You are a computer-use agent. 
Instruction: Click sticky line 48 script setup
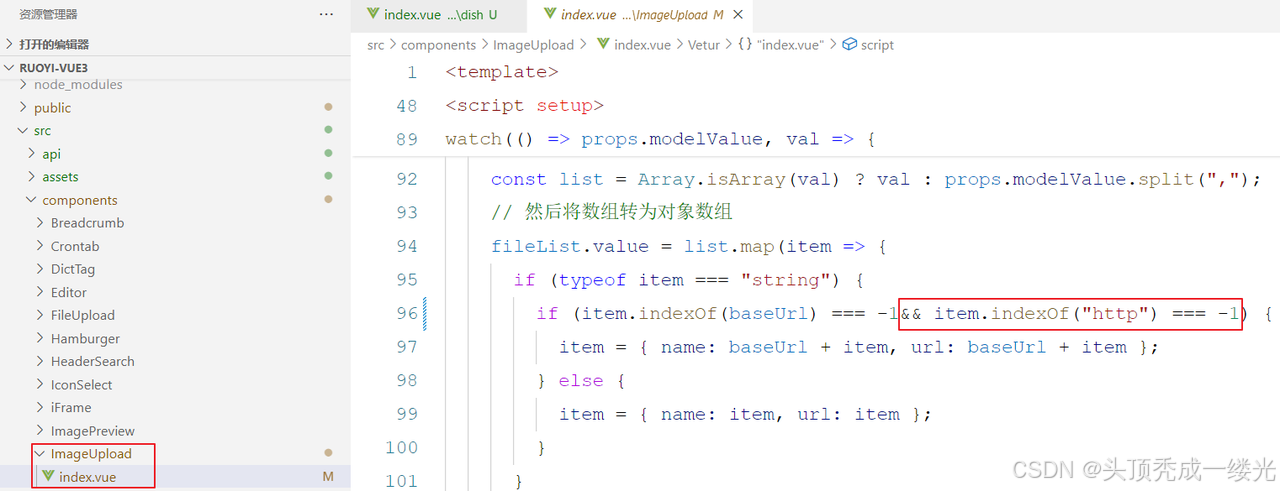click(x=525, y=105)
